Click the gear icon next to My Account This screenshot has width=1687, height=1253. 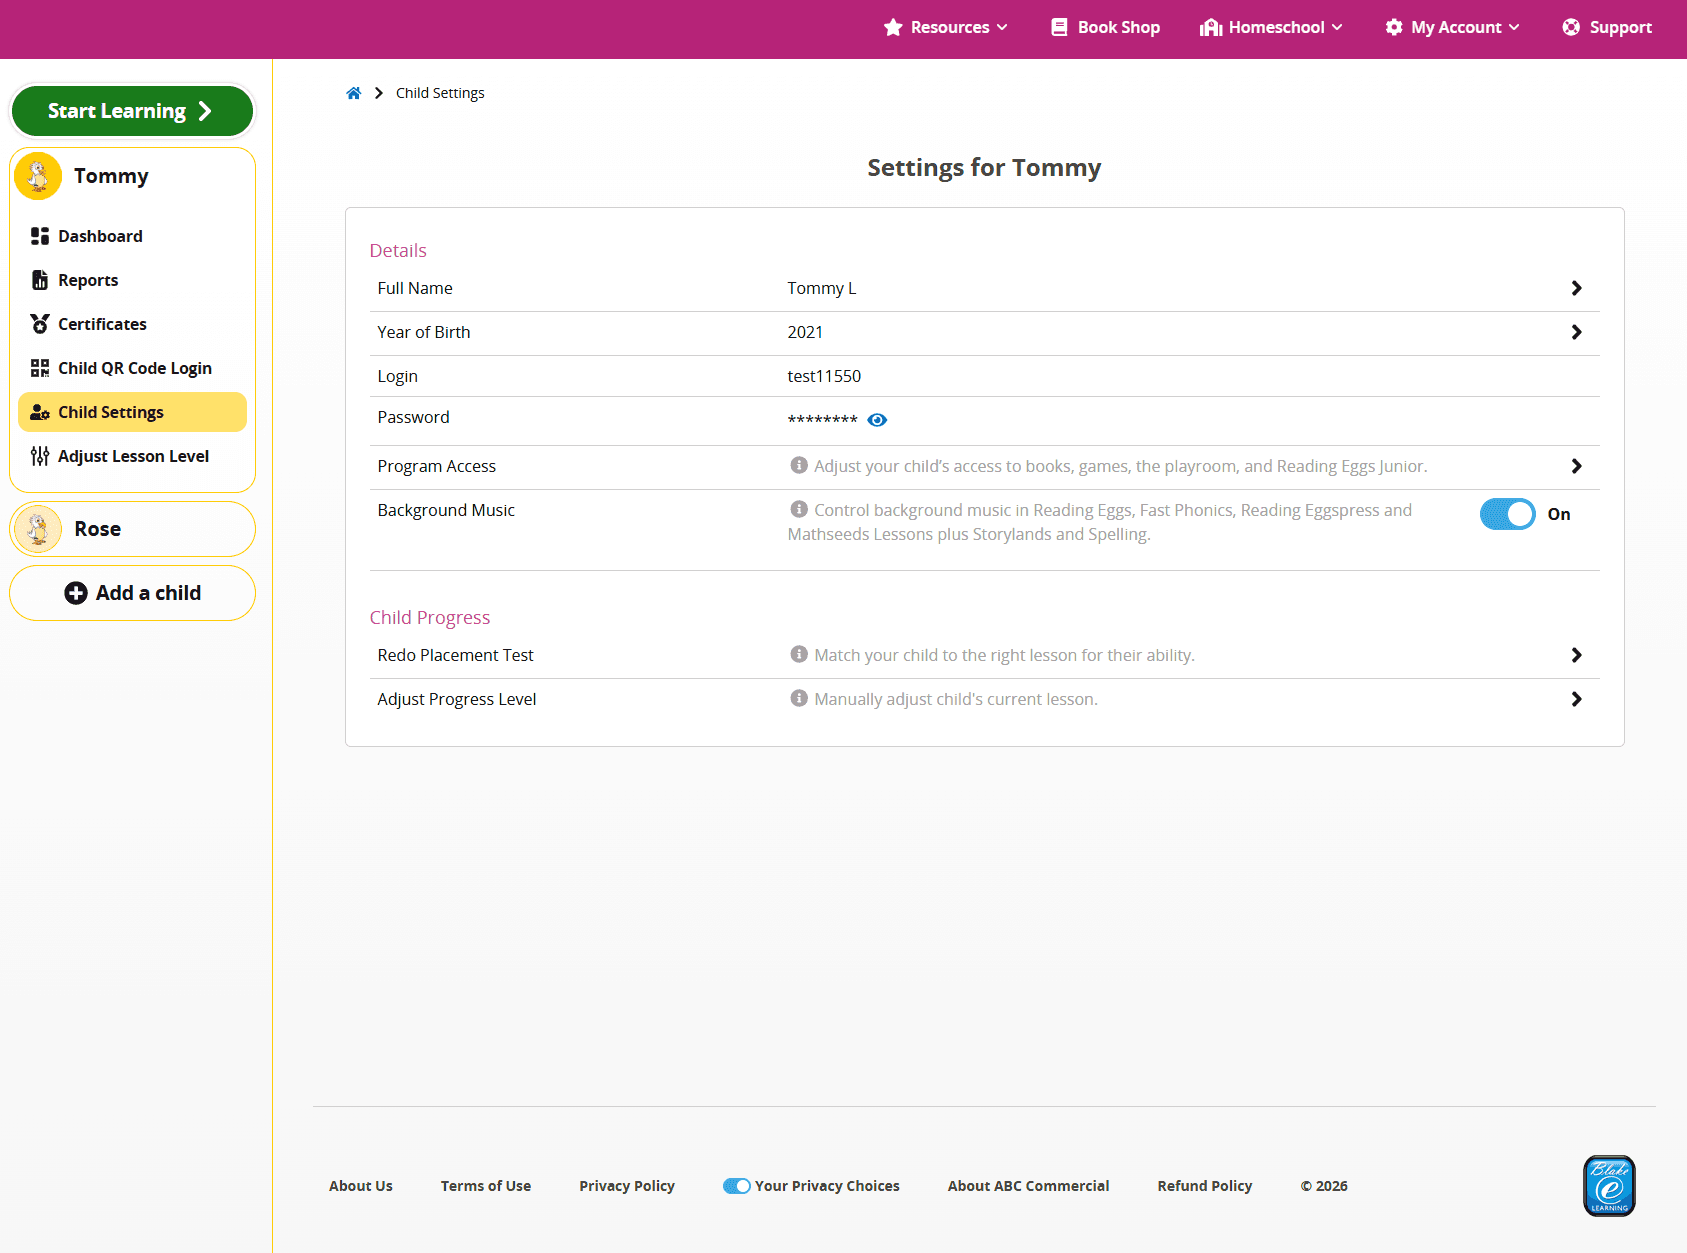[1394, 27]
